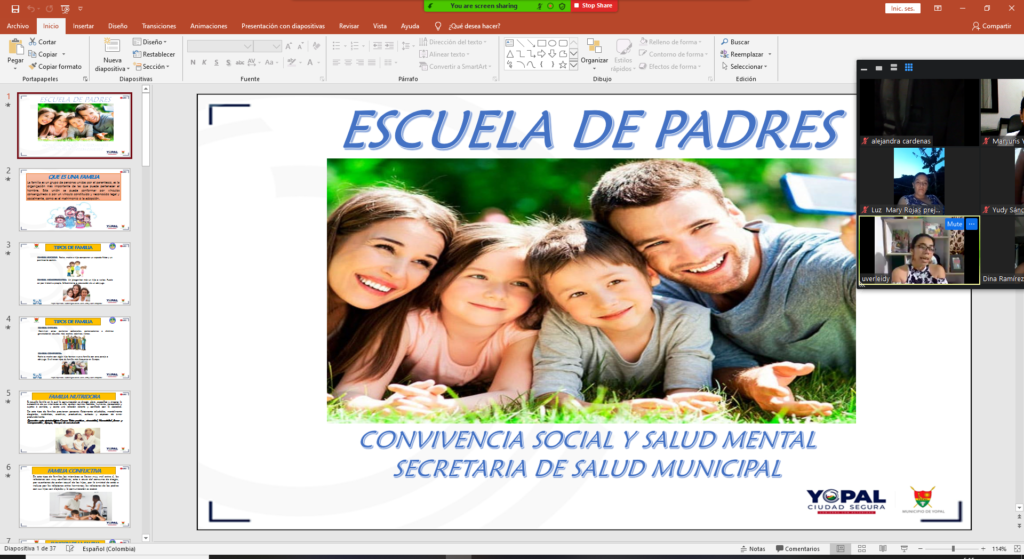Click the Buscar find button
The width and height of the screenshot is (1024, 559).
[x=735, y=42]
